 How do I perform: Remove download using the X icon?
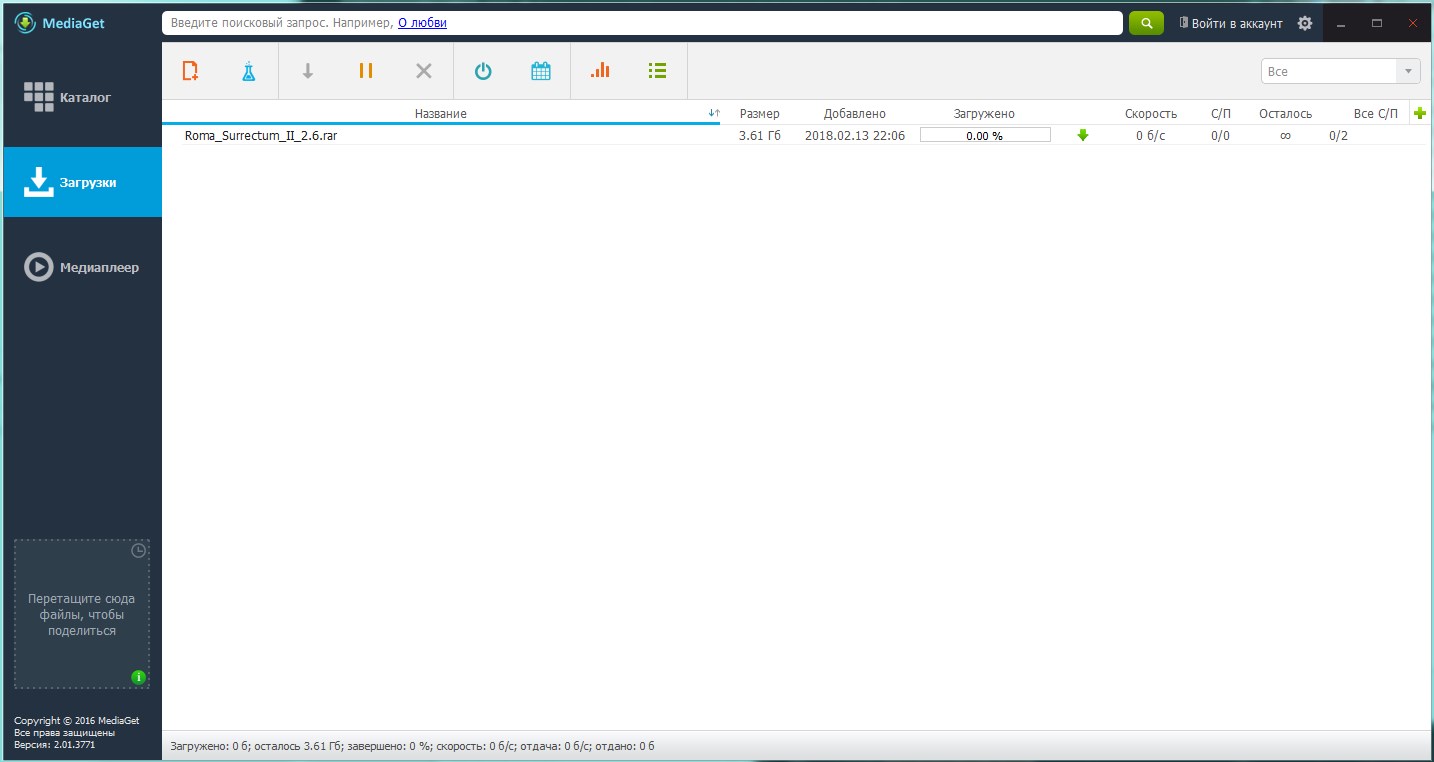[423, 71]
